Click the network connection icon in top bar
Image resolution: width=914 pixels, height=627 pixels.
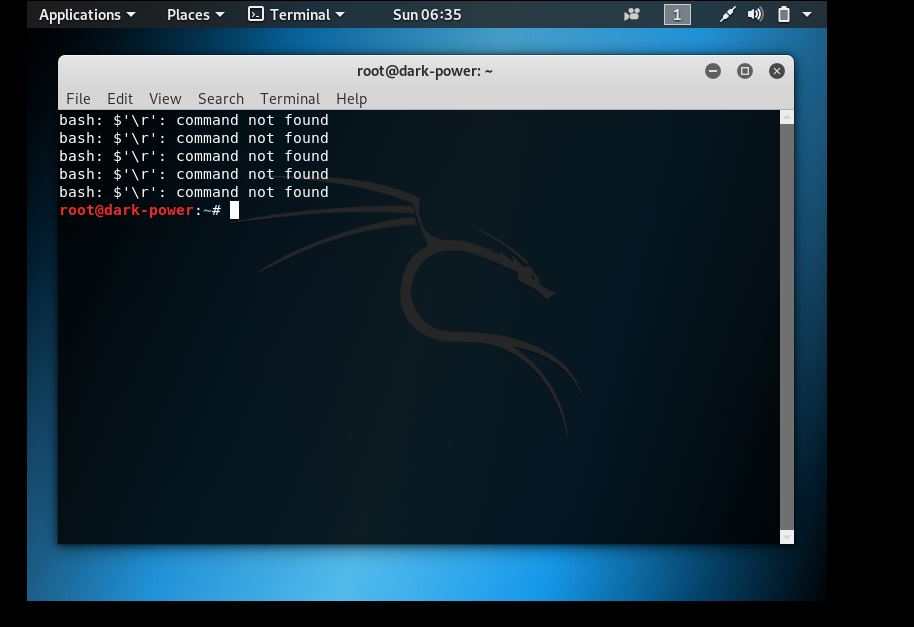pyautogui.click(x=727, y=14)
